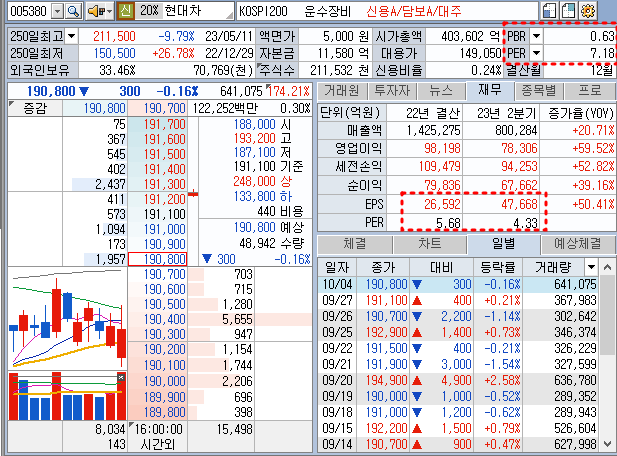The width and height of the screenshot is (617, 456).
Task: Select highlighted price 190,800 in ask column
Action: point(158,259)
